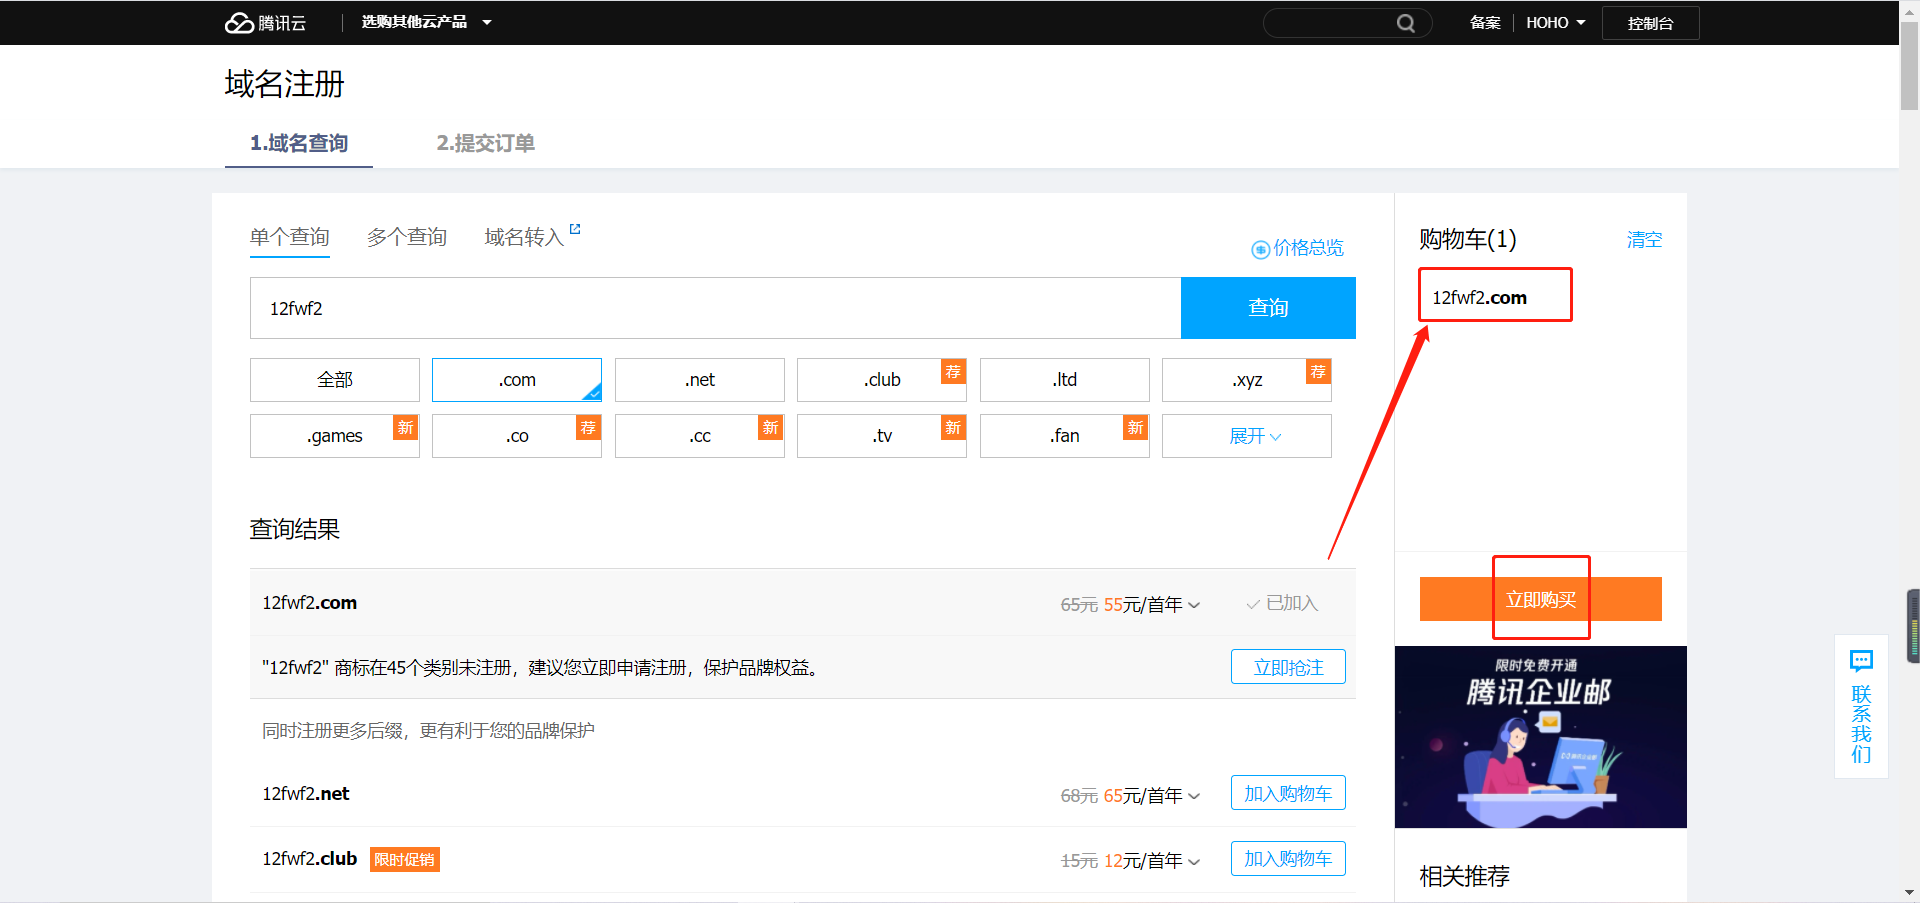The width and height of the screenshot is (1920, 903).
Task: Click the external link icon beside 域名转入
Action: (575, 228)
